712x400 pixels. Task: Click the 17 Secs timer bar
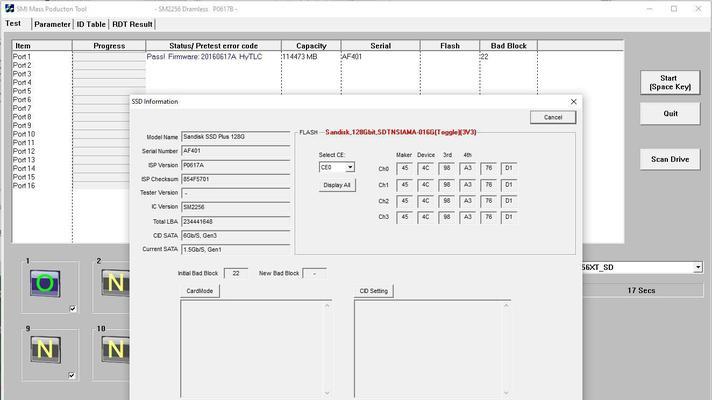click(x=642, y=291)
